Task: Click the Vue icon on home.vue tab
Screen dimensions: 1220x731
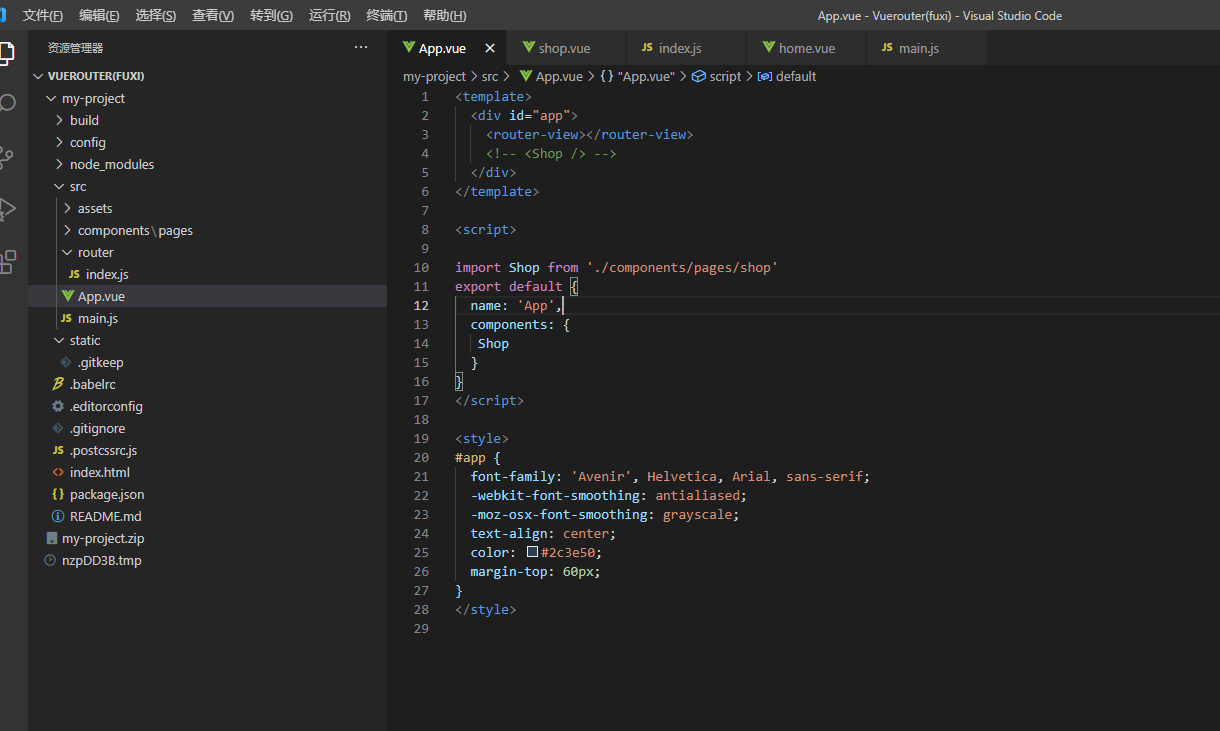Action: point(769,48)
